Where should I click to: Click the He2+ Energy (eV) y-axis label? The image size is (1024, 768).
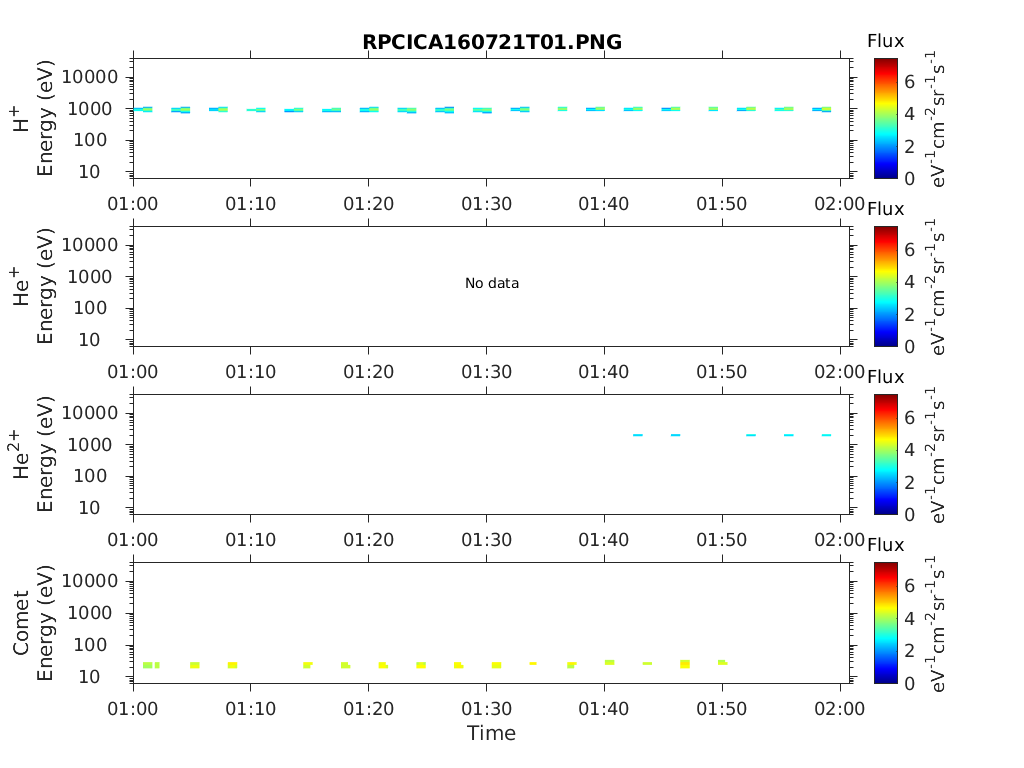click(34, 454)
